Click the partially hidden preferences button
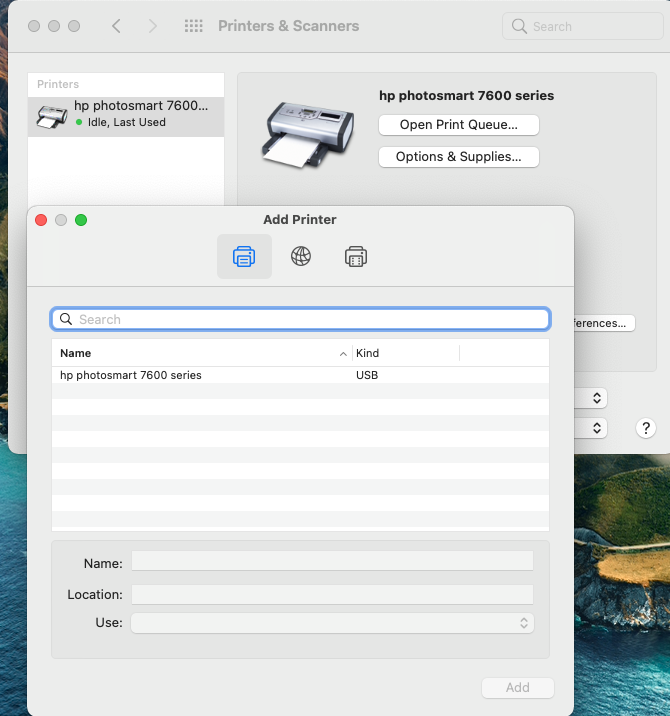This screenshot has width=670, height=716. pos(604,323)
